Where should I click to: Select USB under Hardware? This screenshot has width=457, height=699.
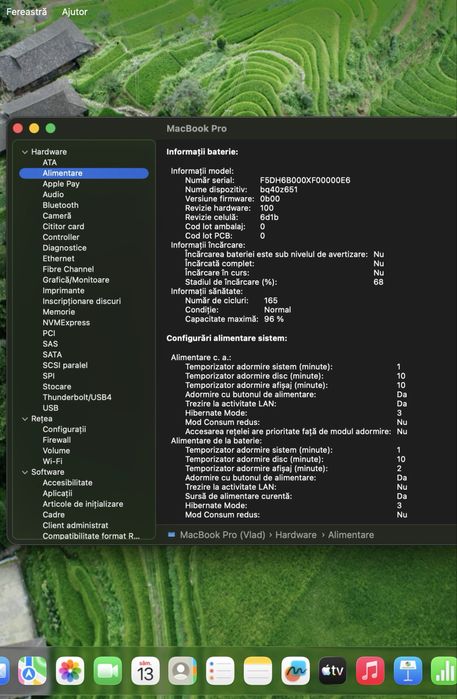click(x=50, y=408)
